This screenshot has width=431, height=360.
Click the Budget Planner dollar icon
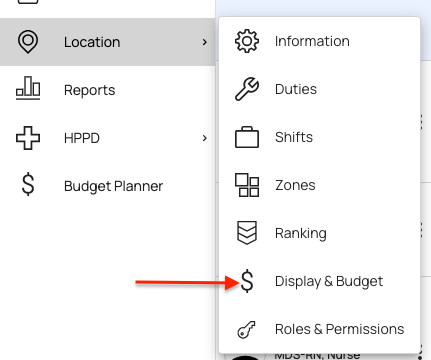pos(28,184)
